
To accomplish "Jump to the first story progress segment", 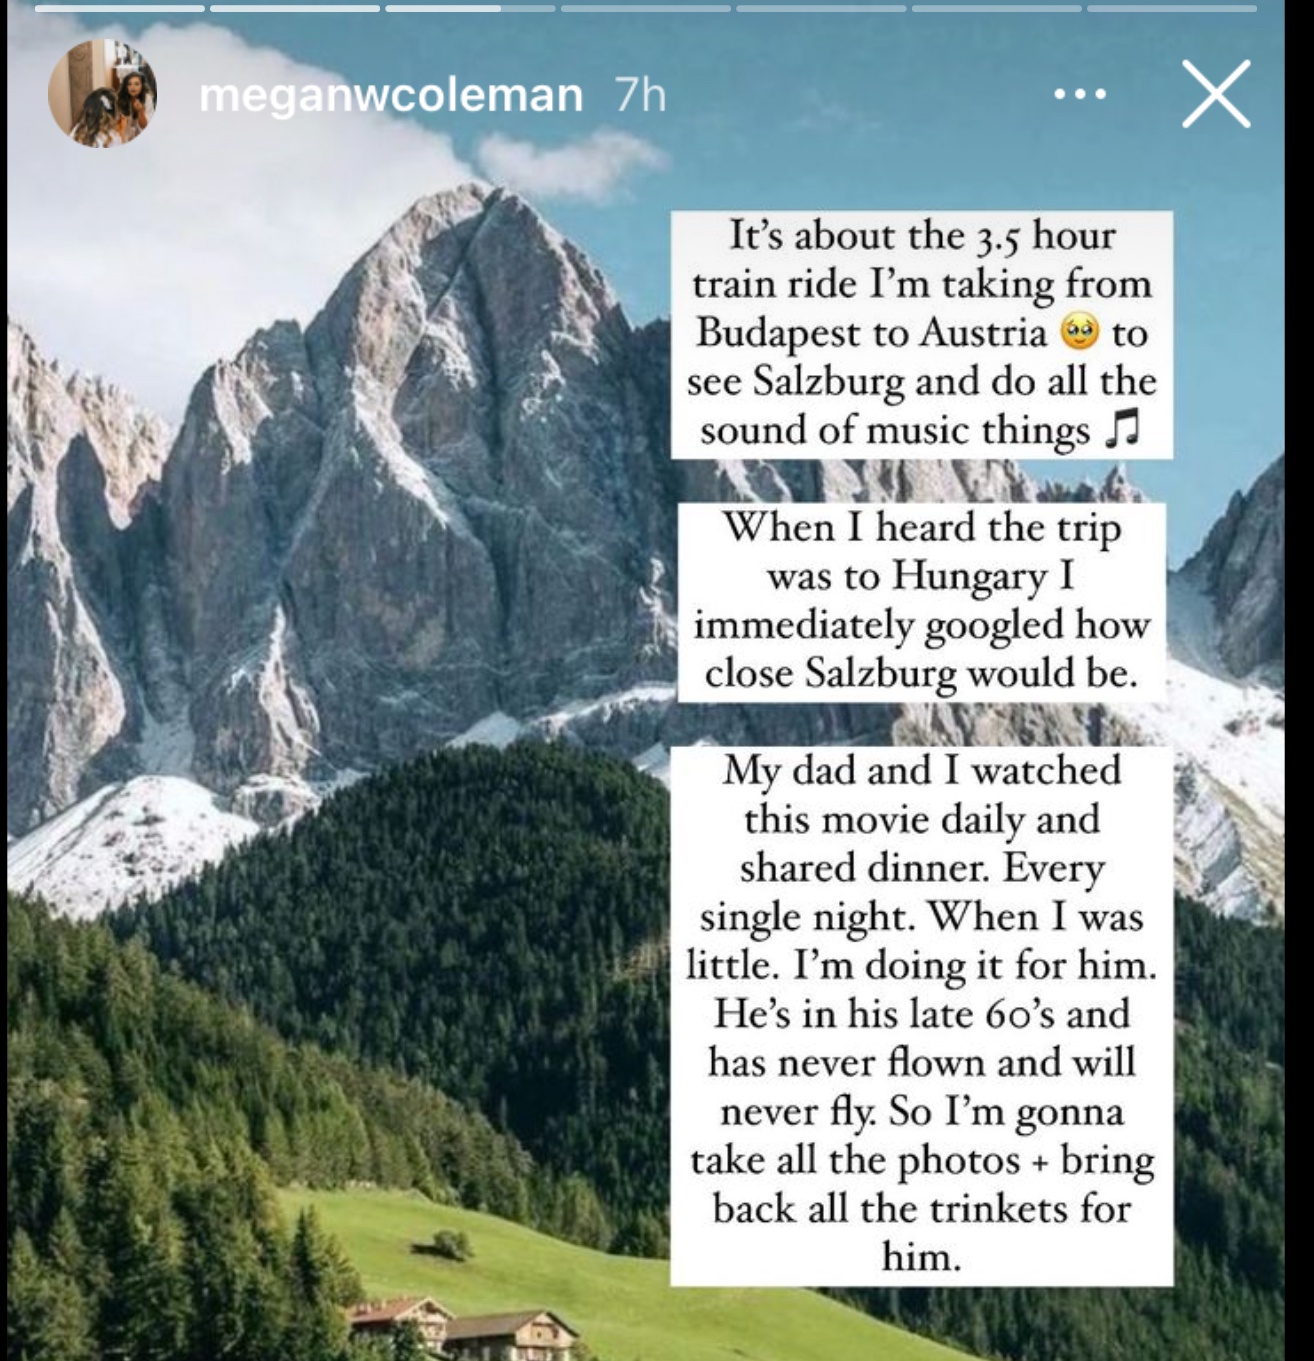I will [118, 8].
